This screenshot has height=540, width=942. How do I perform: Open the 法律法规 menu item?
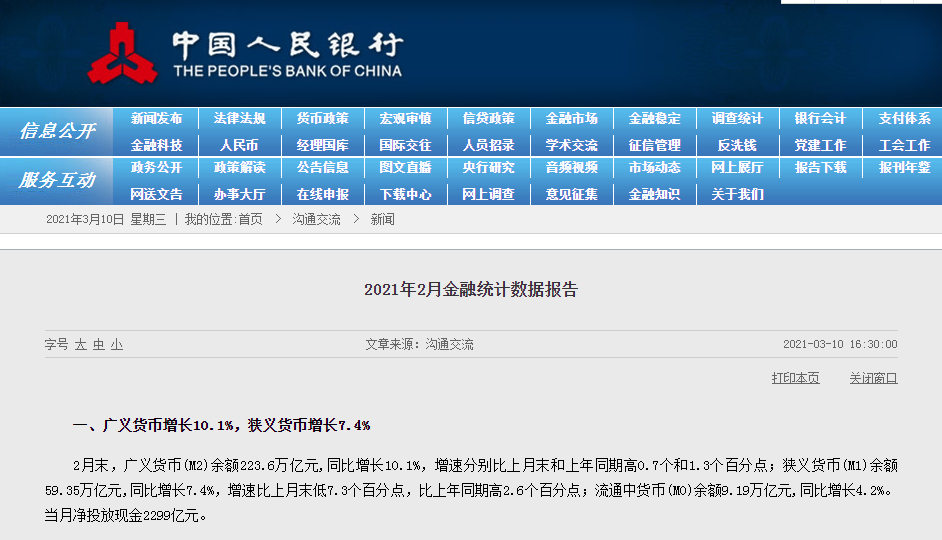[239, 118]
